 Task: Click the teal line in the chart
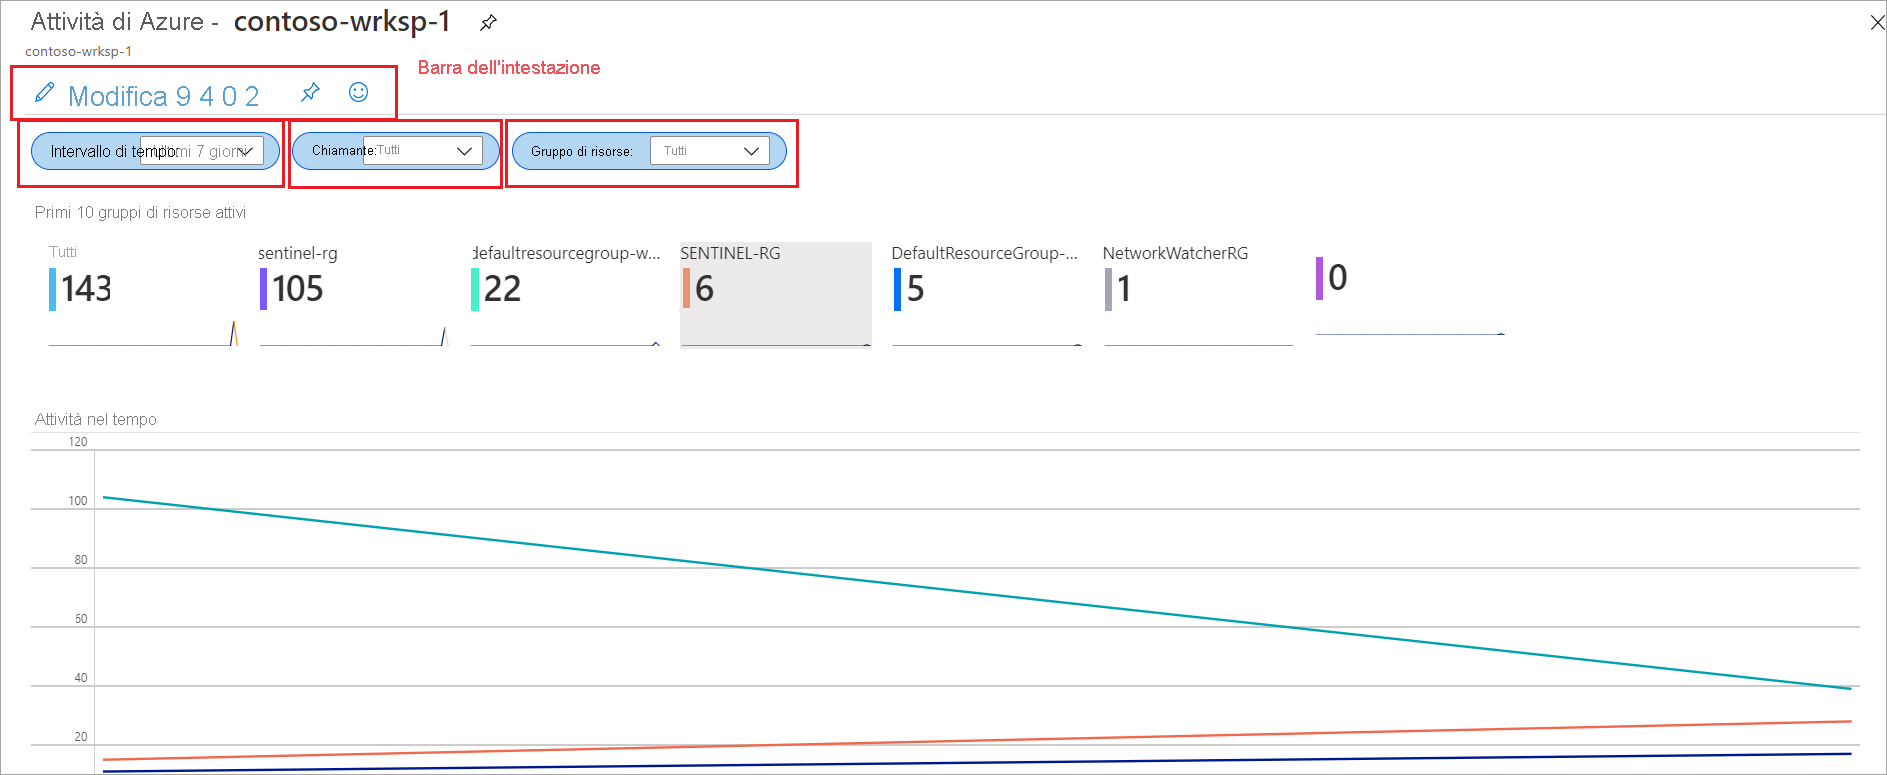977,593
